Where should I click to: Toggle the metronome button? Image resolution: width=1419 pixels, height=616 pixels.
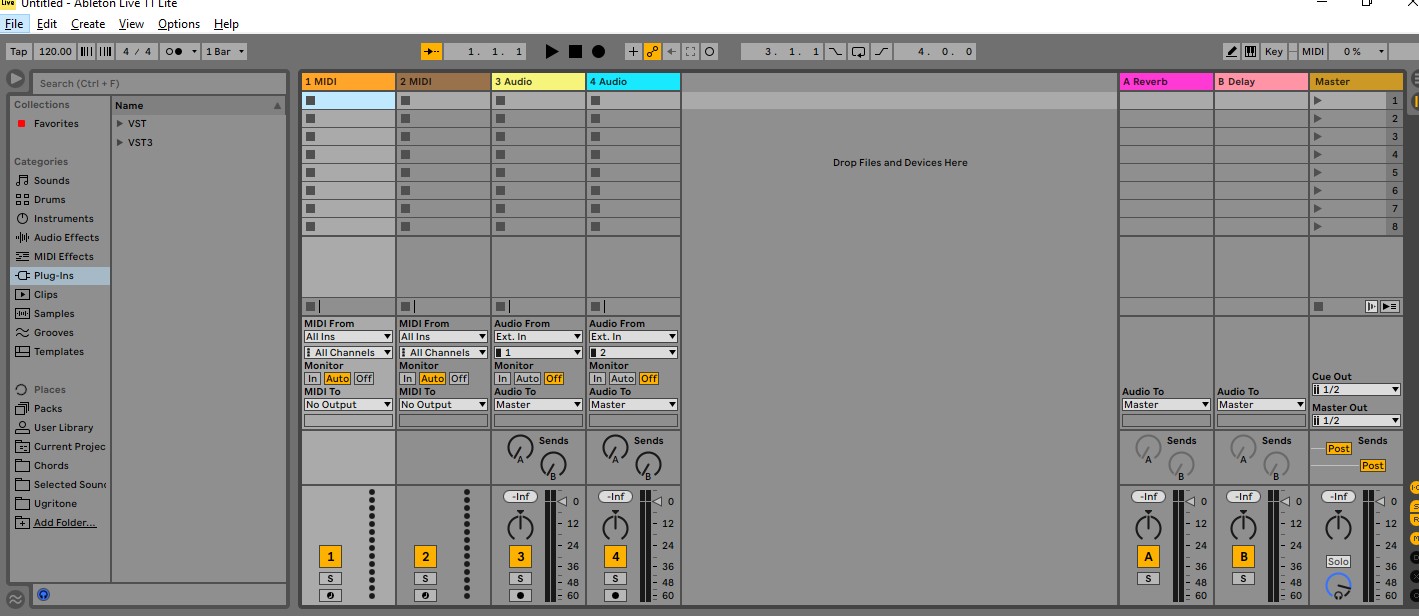tap(174, 51)
